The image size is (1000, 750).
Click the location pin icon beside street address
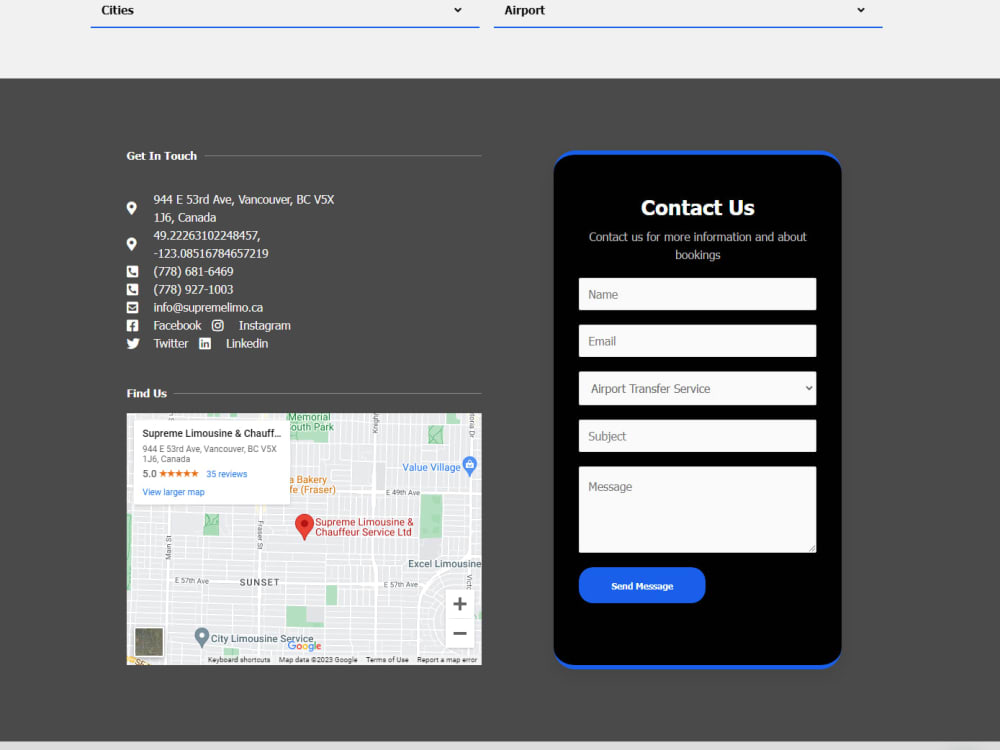tap(131, 209)
